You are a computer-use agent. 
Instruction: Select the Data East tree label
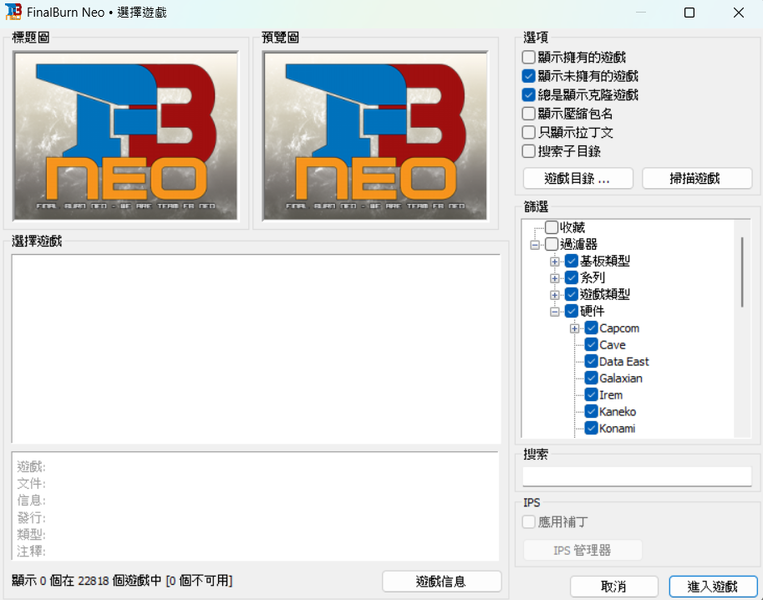624,362
